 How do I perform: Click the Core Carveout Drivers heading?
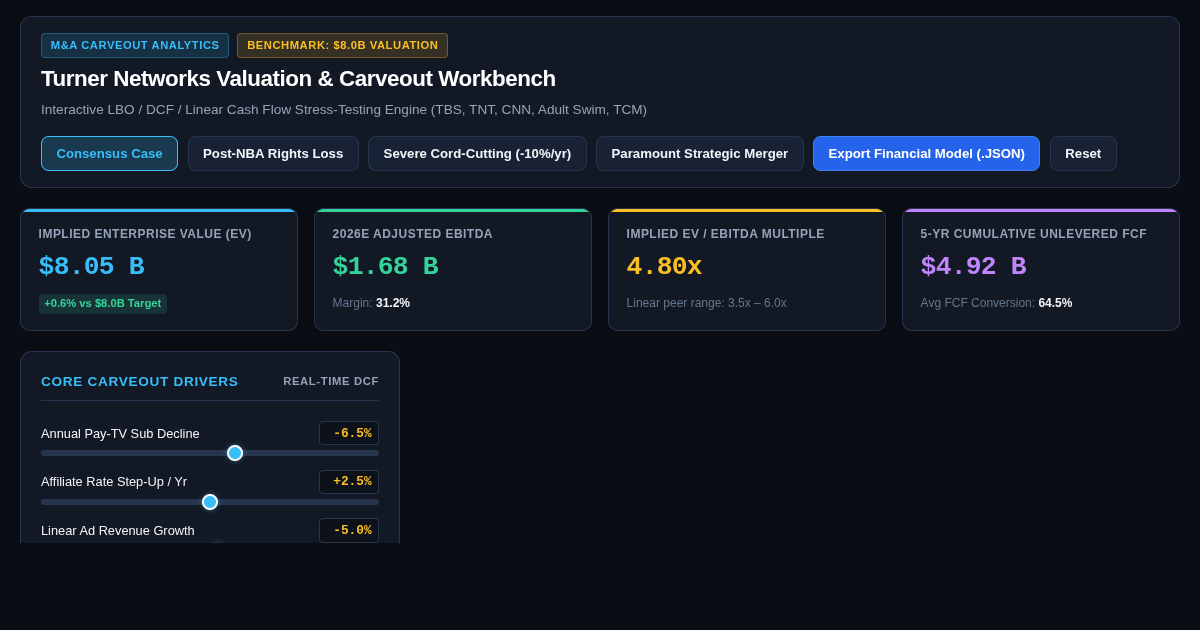click(140, 381)
